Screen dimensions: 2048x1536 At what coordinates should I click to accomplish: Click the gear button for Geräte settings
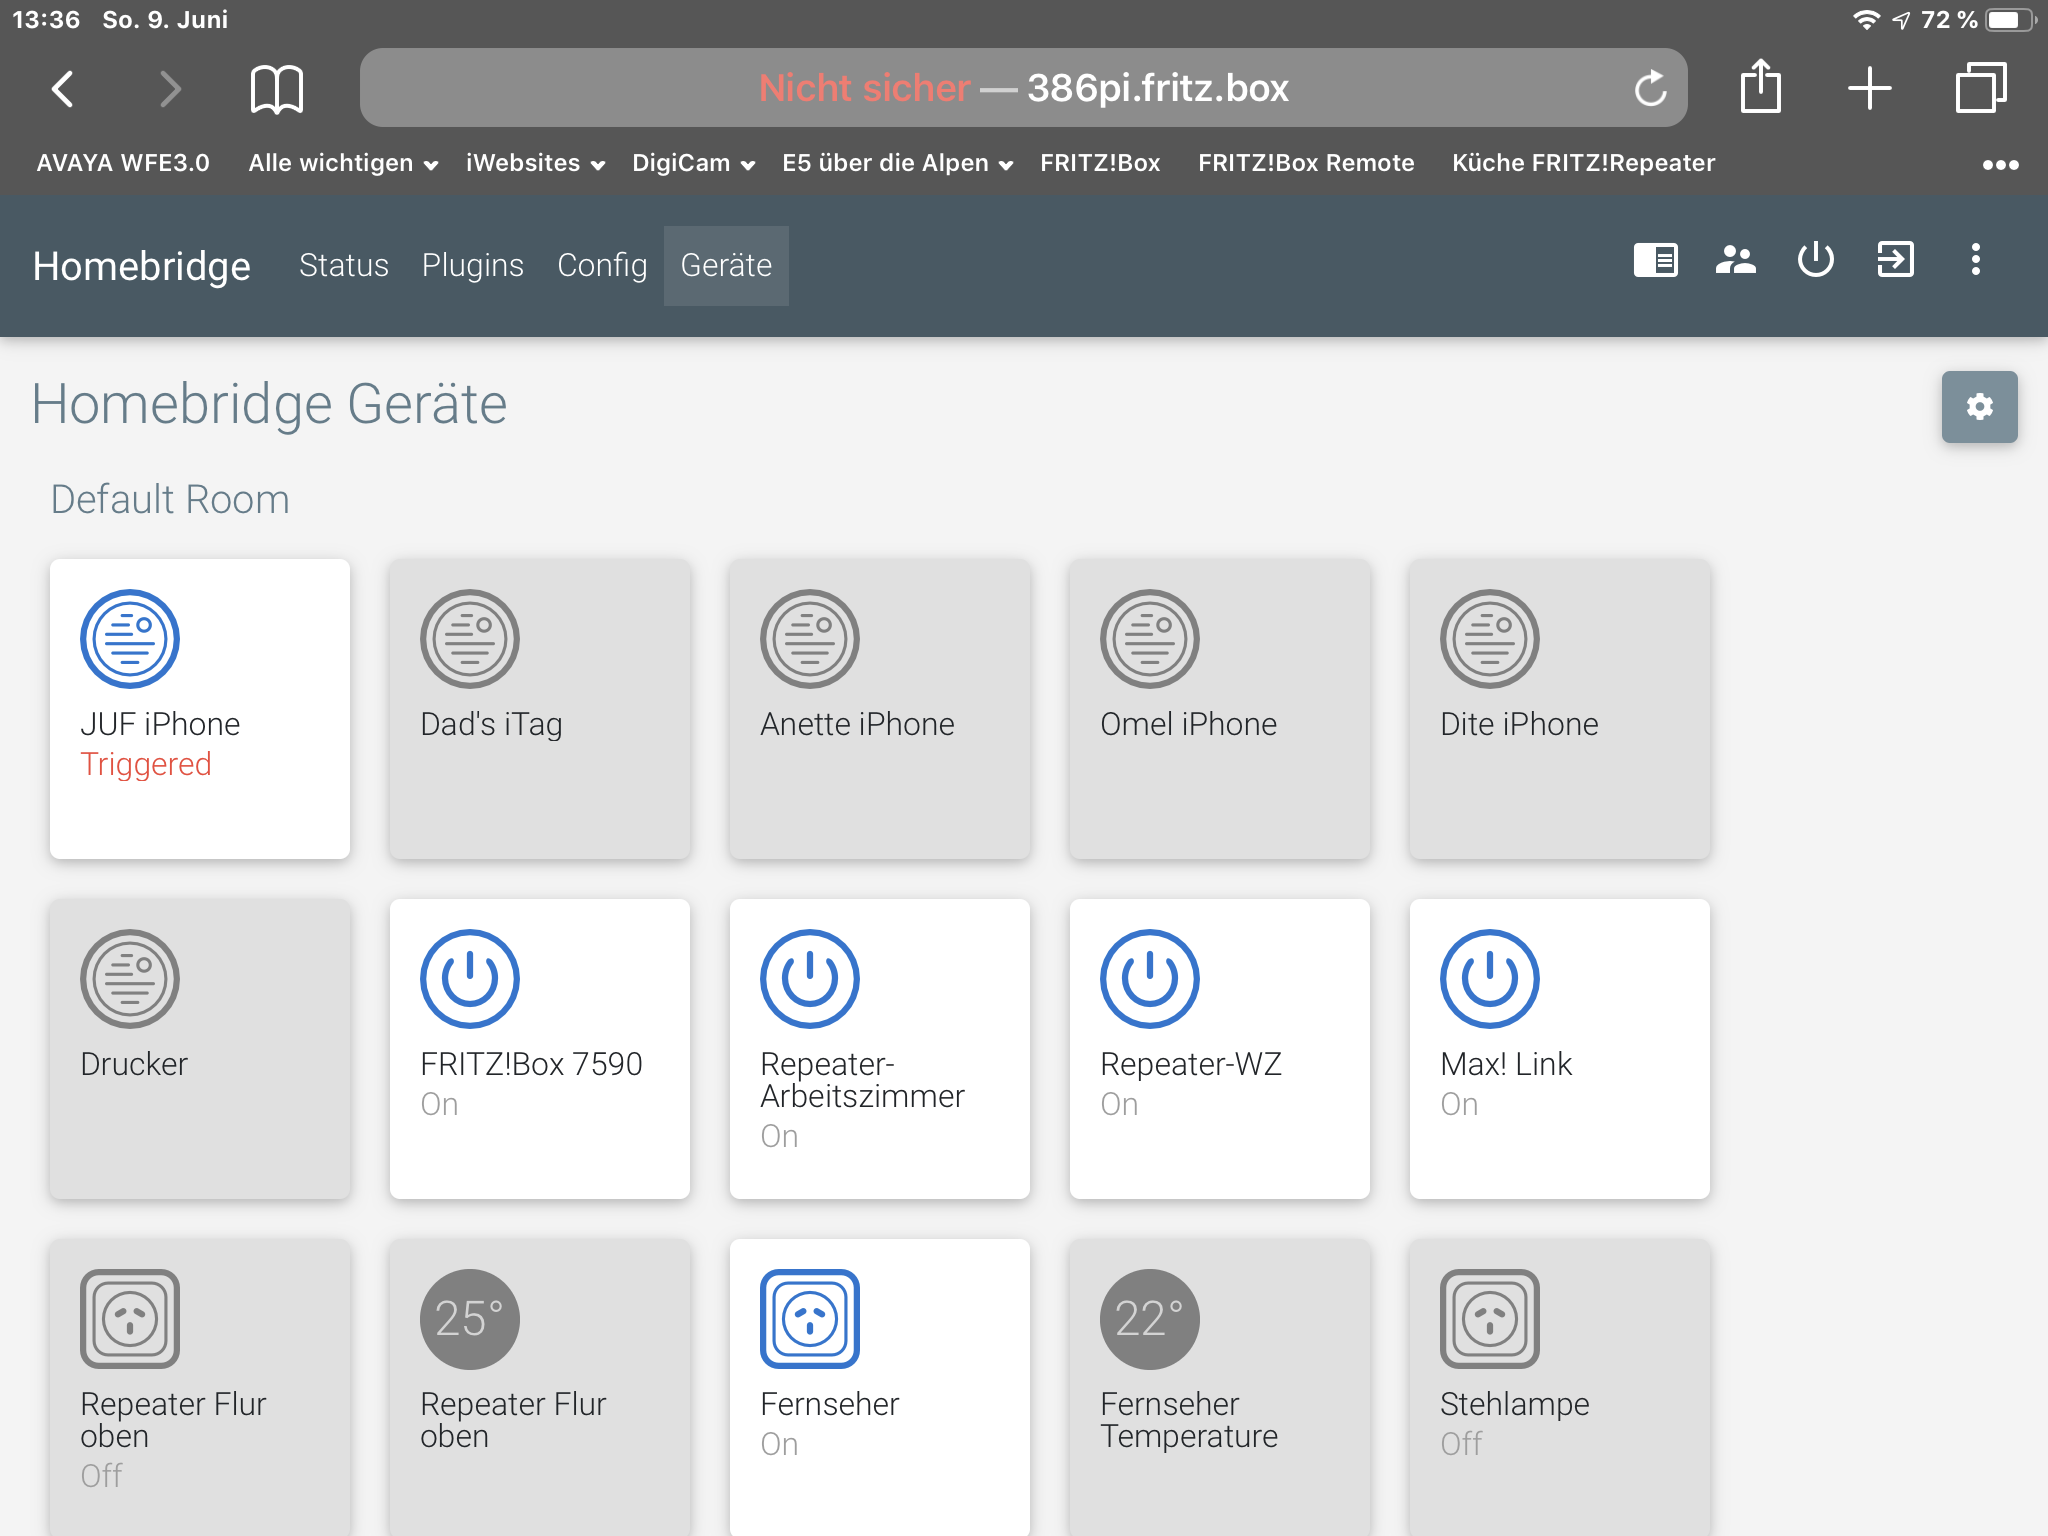1979,407
